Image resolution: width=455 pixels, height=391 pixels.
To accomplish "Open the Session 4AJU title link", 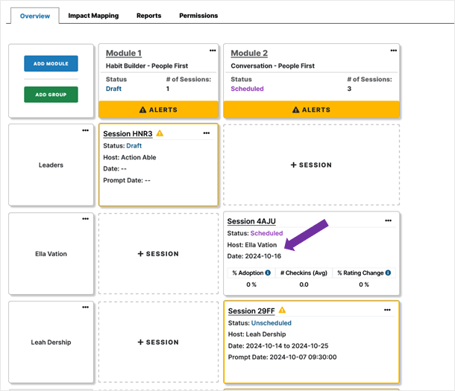I will click(x=251, y=221).
